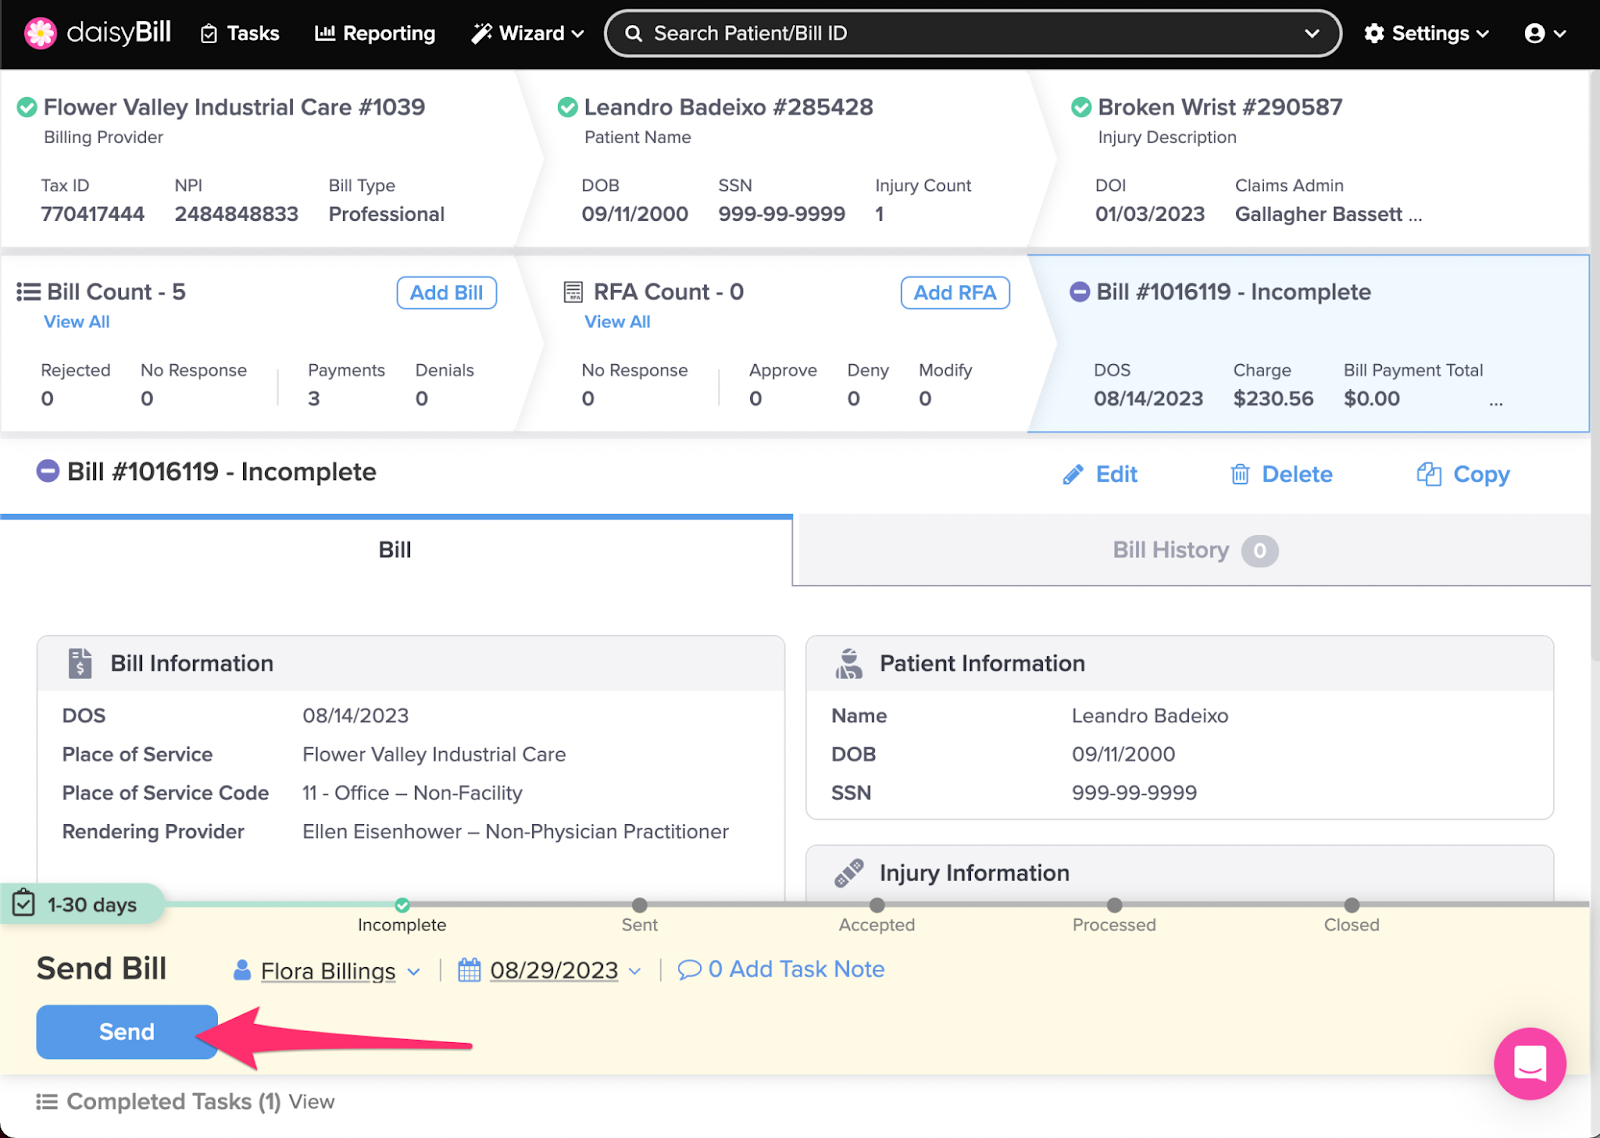Screen dimensions: 1600x1138
Task: Click the Tasks clipboard icon
Action: click(x=209, y=34)
